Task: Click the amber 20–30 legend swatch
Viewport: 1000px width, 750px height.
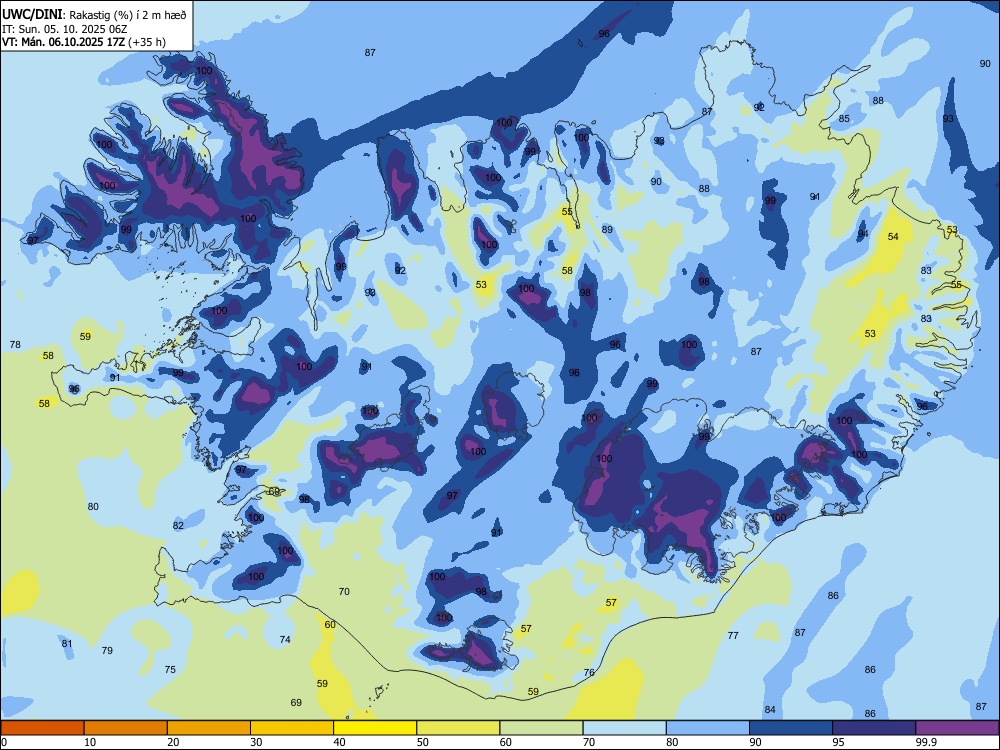Action: [x=209, y=728]
